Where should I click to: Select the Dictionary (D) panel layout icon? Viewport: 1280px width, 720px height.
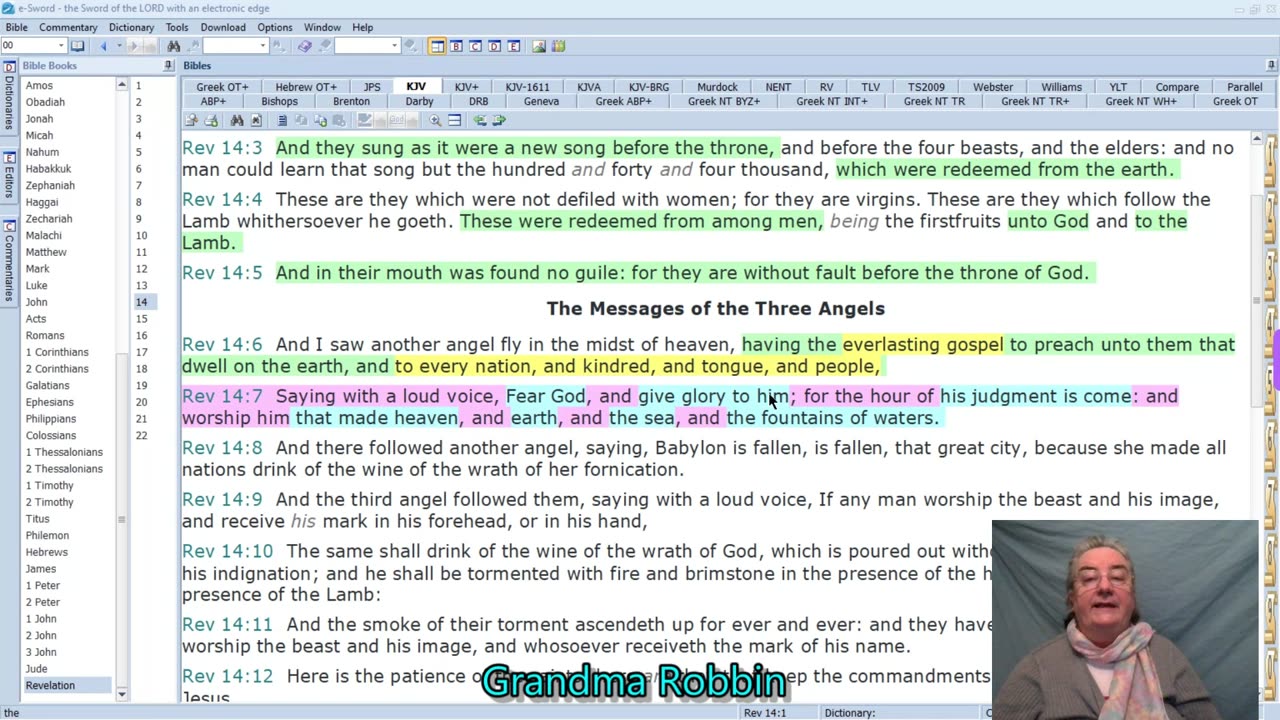494,46
